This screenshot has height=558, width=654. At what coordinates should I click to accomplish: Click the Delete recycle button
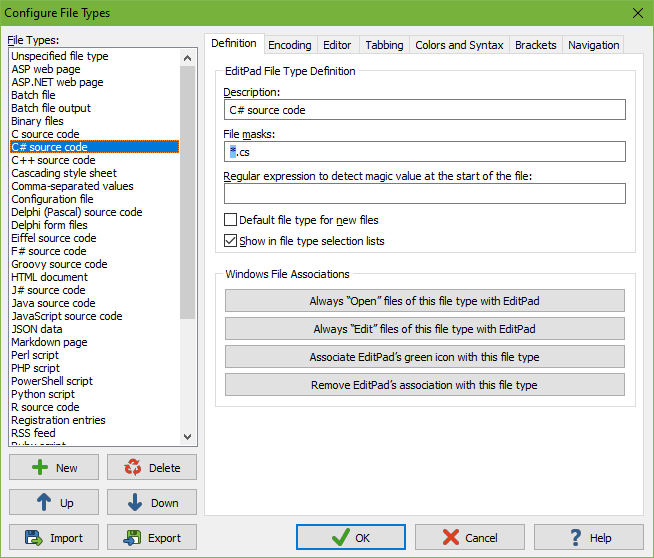click(x=152, y=467)
